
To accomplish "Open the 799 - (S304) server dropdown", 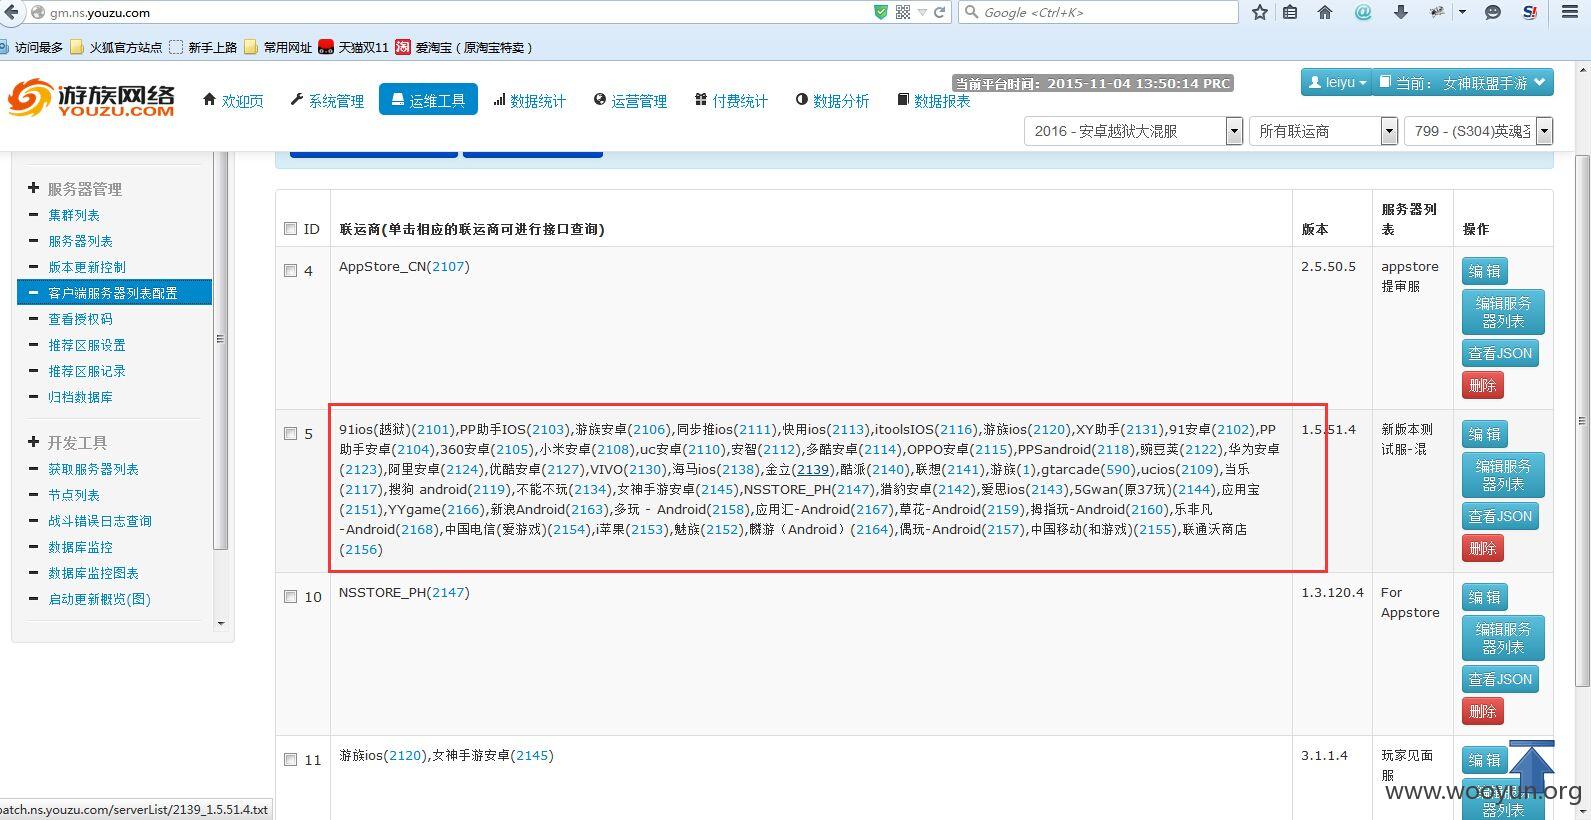I will click(x=1478, y=131).
